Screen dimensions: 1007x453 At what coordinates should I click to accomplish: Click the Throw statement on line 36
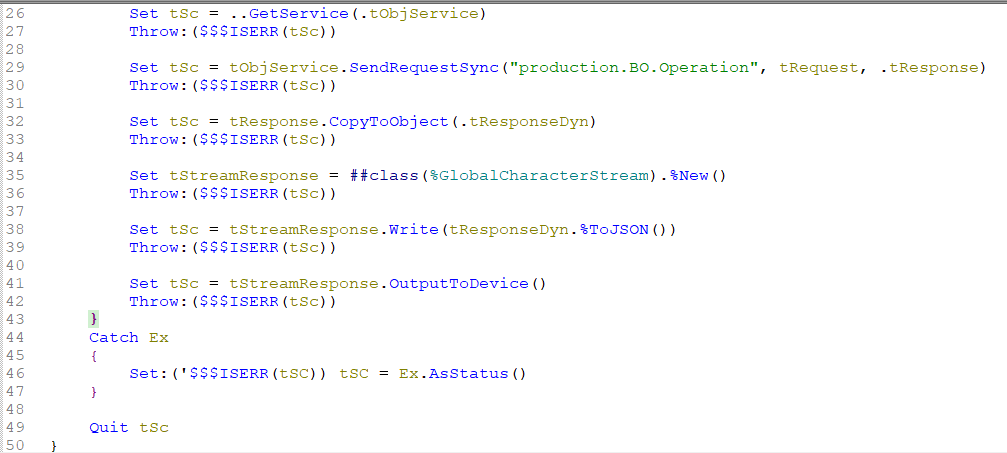(232, 193)
